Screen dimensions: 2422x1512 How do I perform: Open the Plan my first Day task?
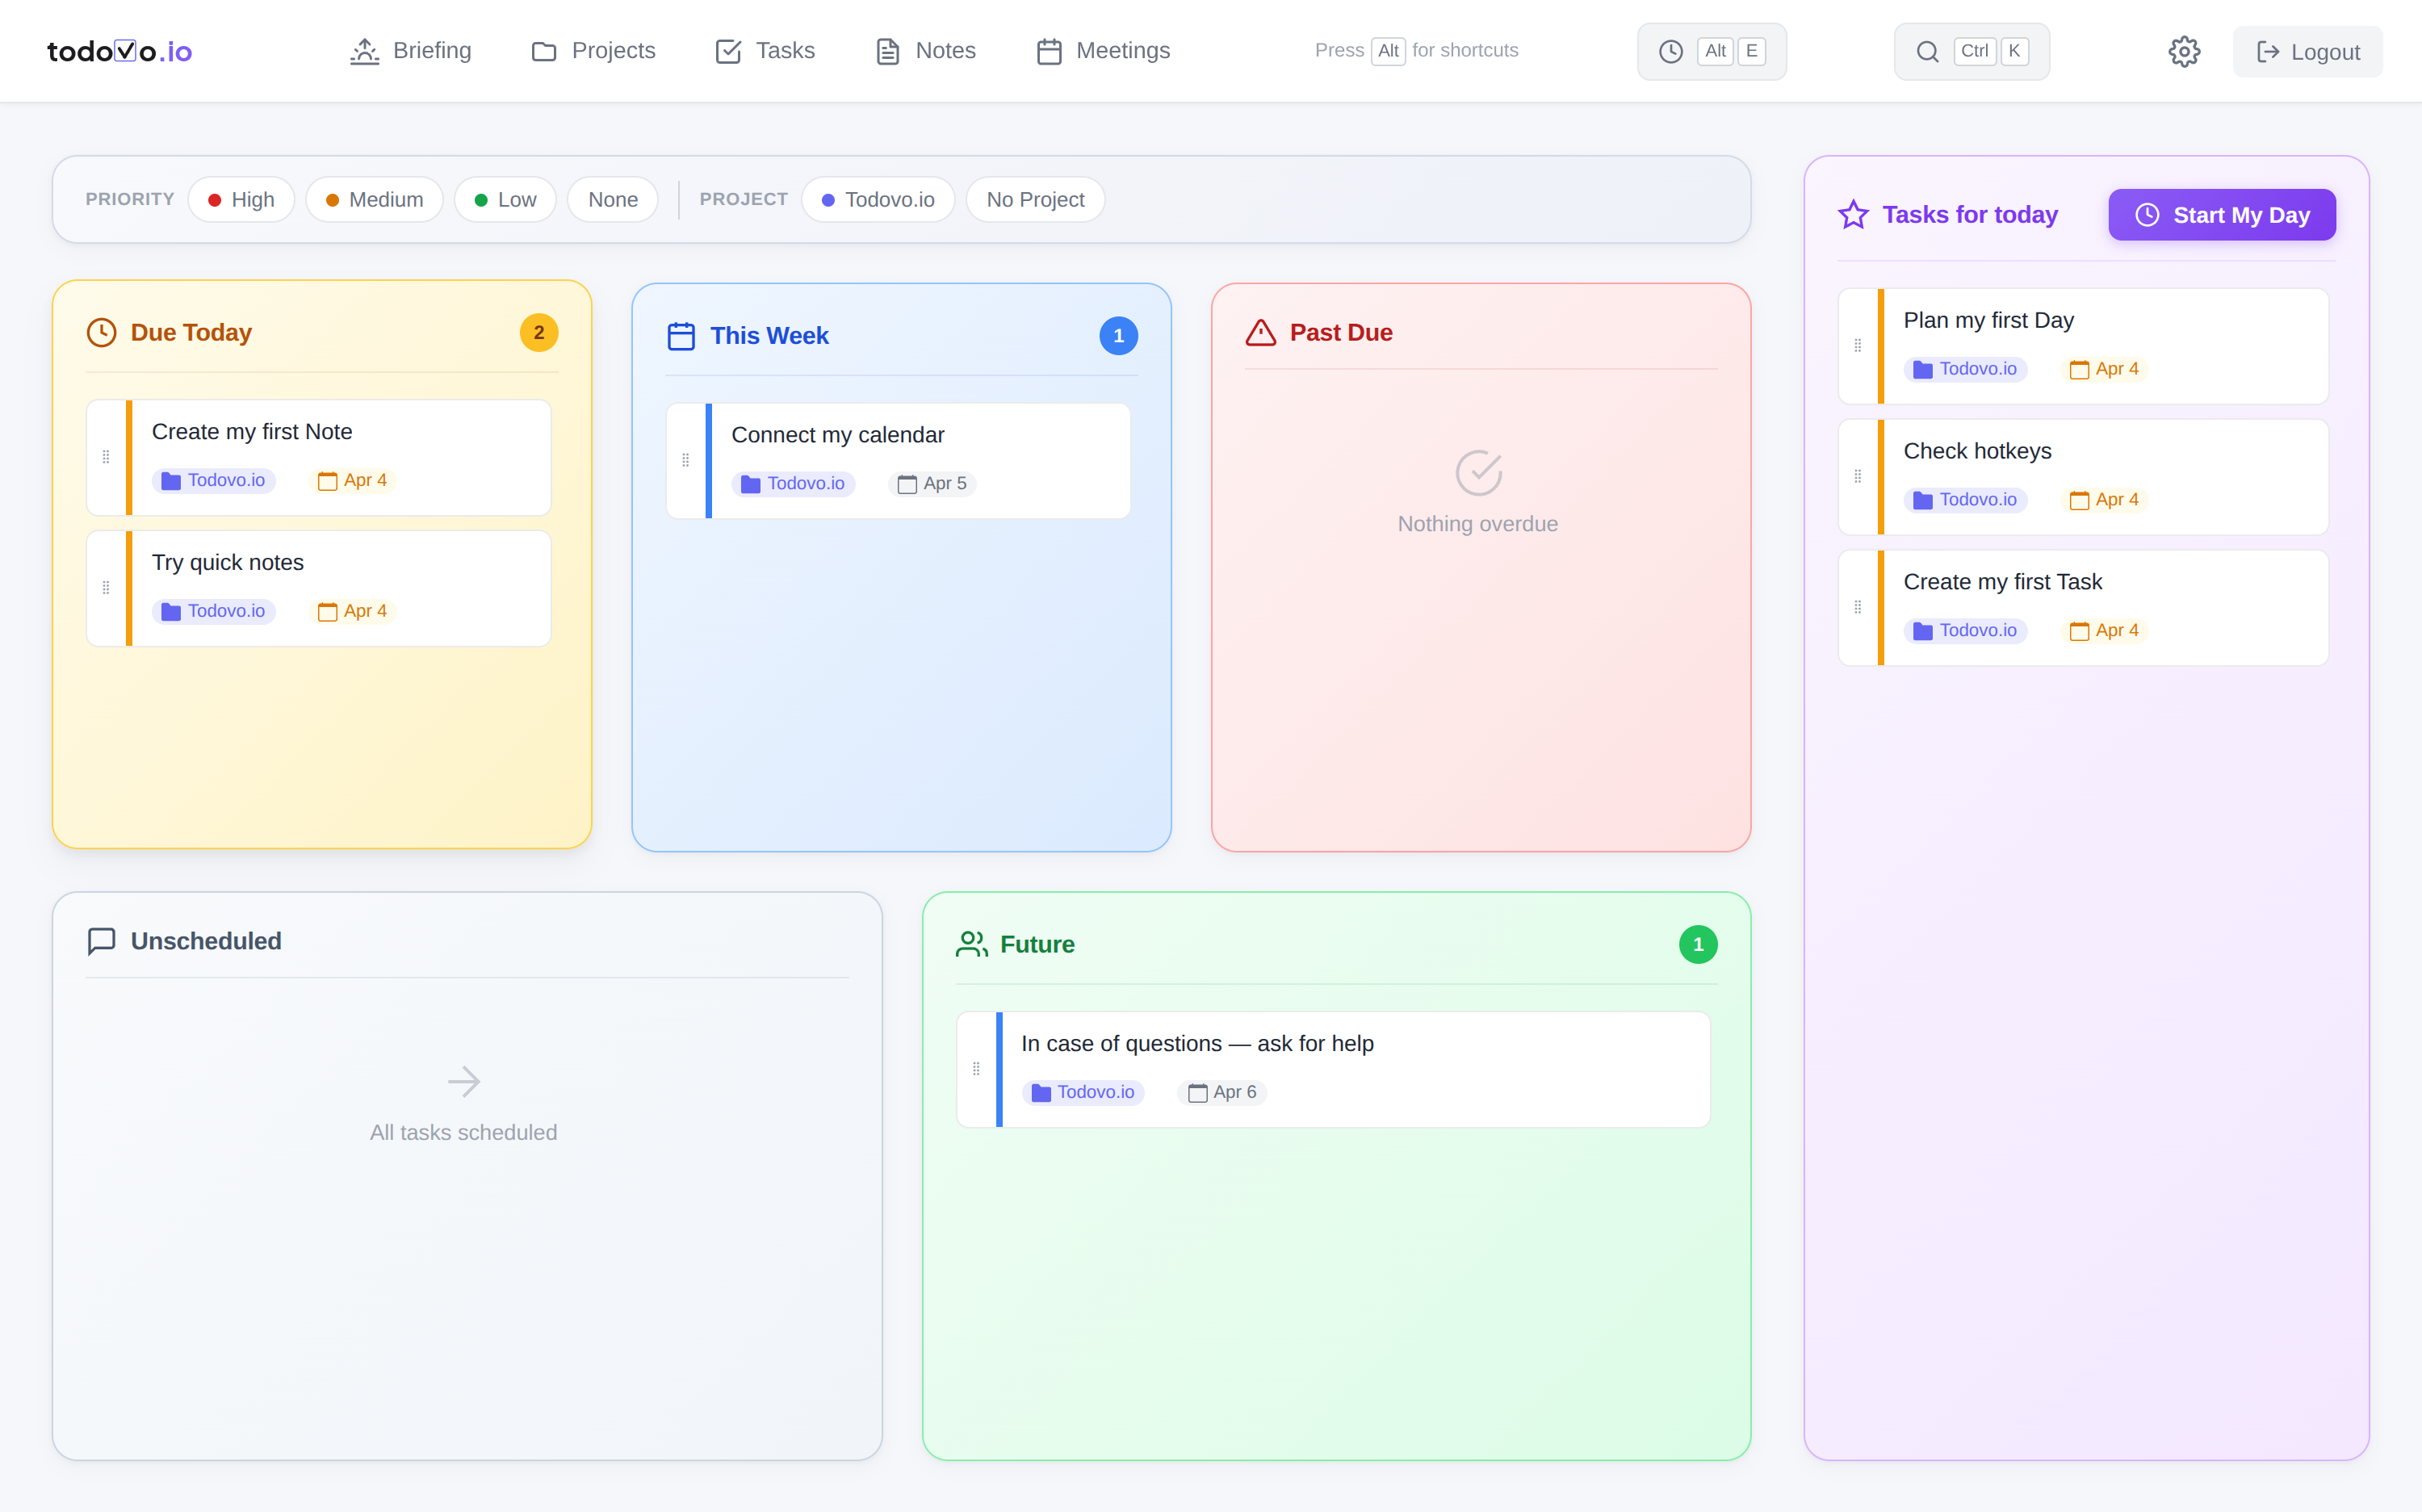[x=2082, y=346]
